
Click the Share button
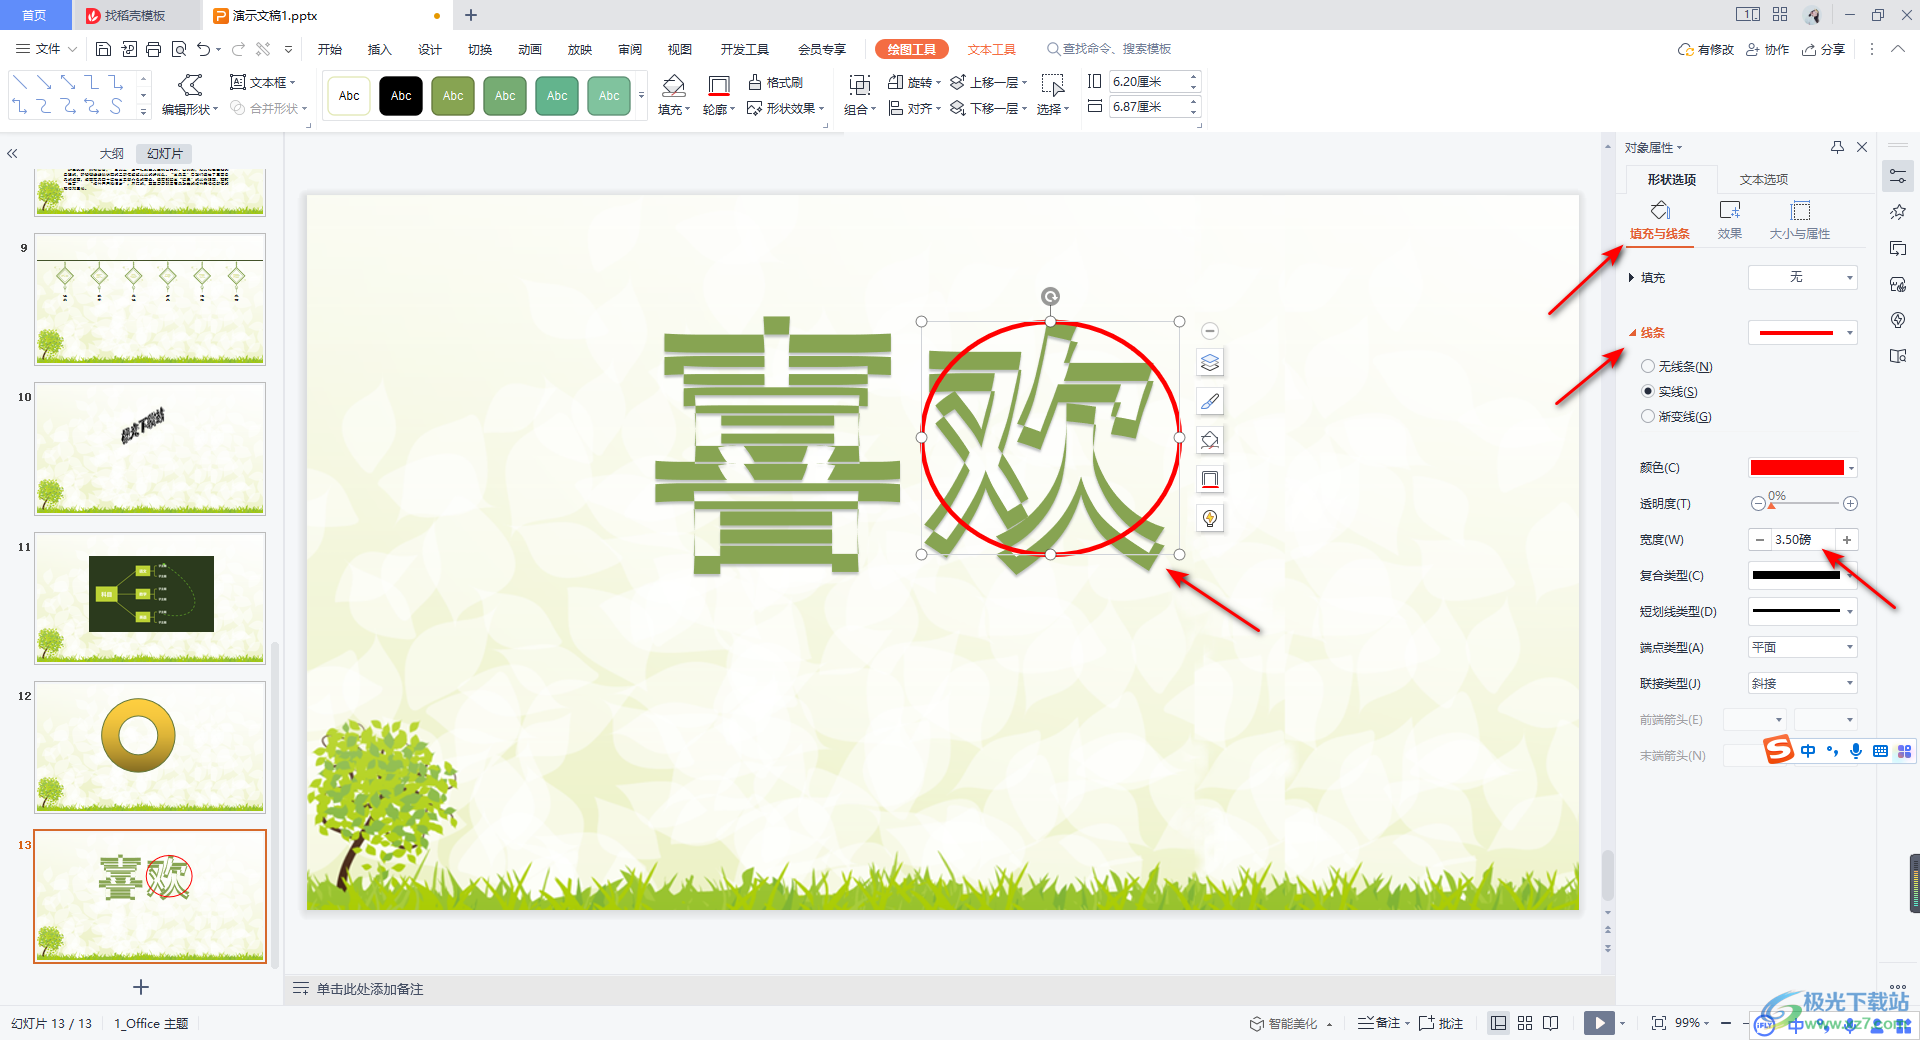pos(1823,49)
